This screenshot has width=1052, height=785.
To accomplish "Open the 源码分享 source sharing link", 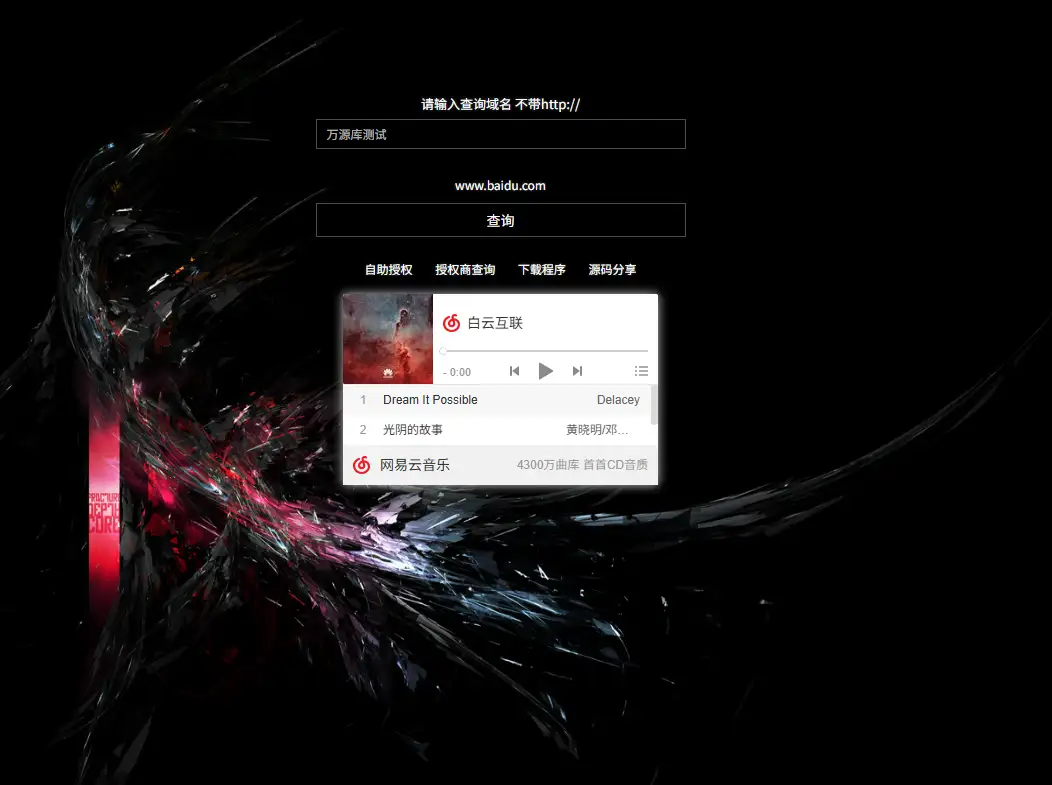I will pos(612,269).
